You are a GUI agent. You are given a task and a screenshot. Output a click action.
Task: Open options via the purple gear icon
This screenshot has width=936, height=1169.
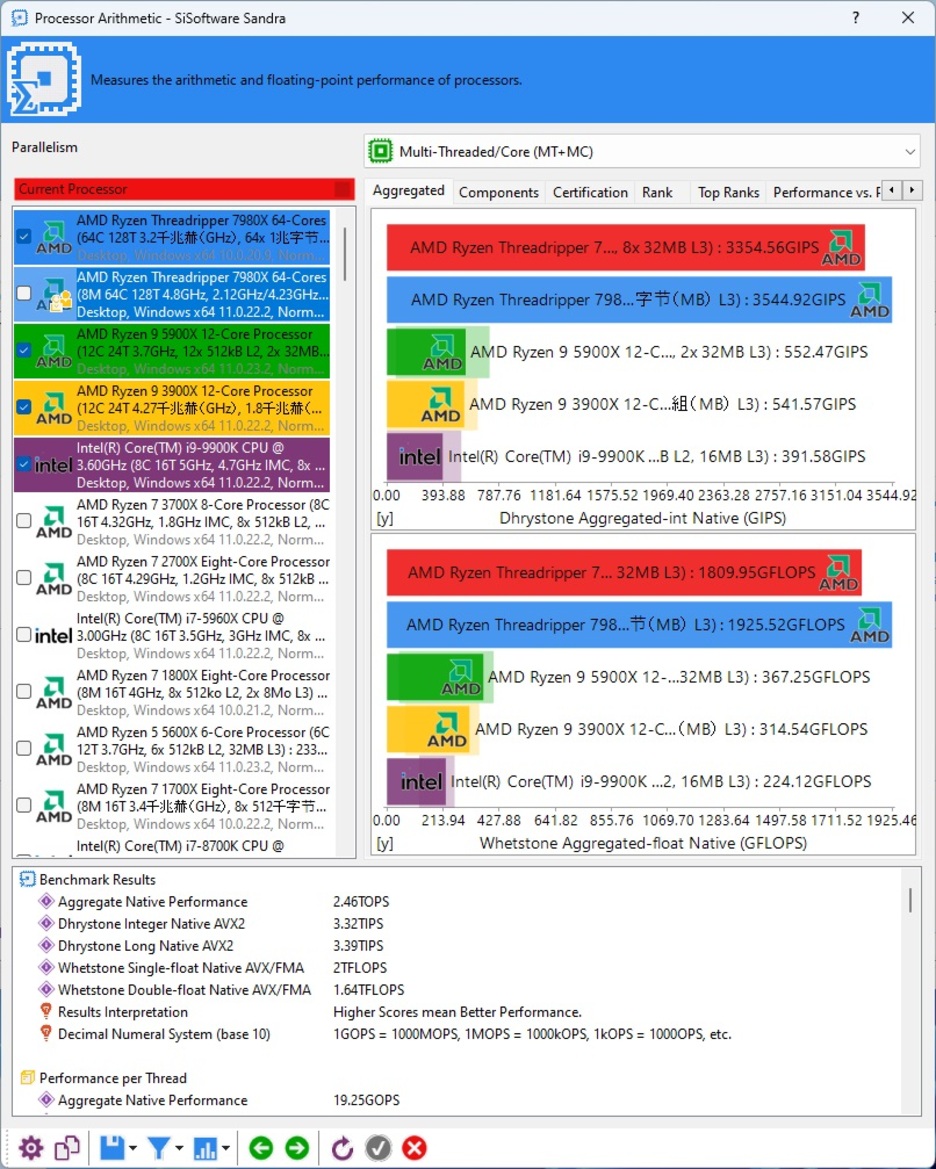pos(31,1148)
